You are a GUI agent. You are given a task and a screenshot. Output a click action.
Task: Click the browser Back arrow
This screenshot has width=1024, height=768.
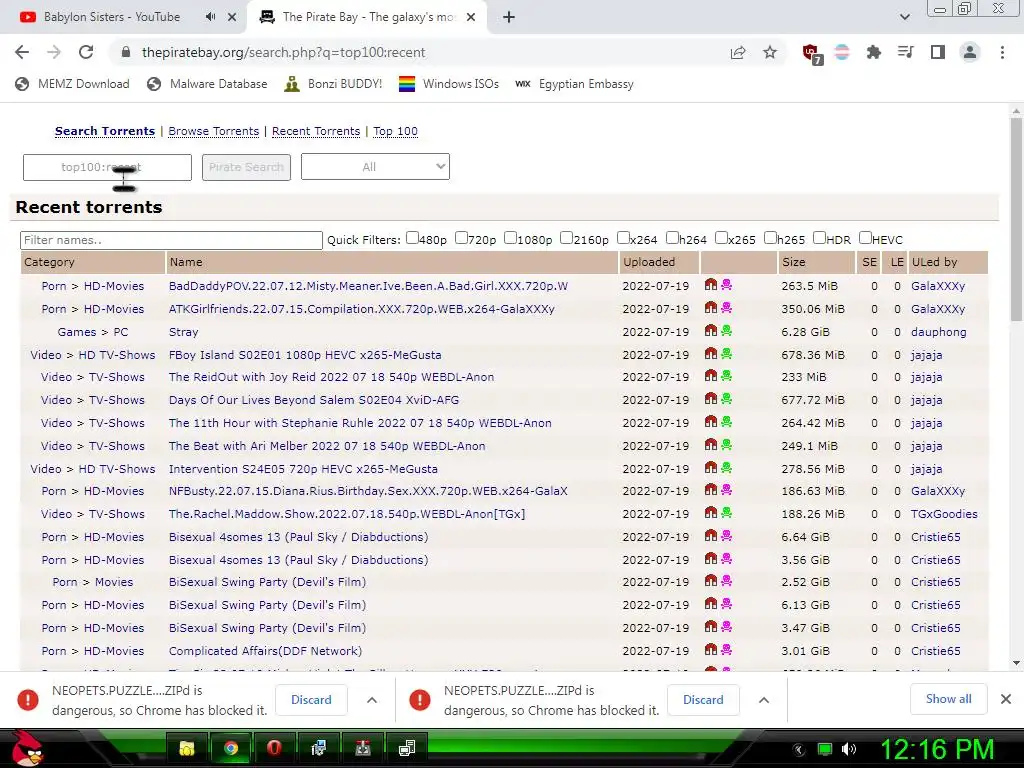[x=22, y=52]
